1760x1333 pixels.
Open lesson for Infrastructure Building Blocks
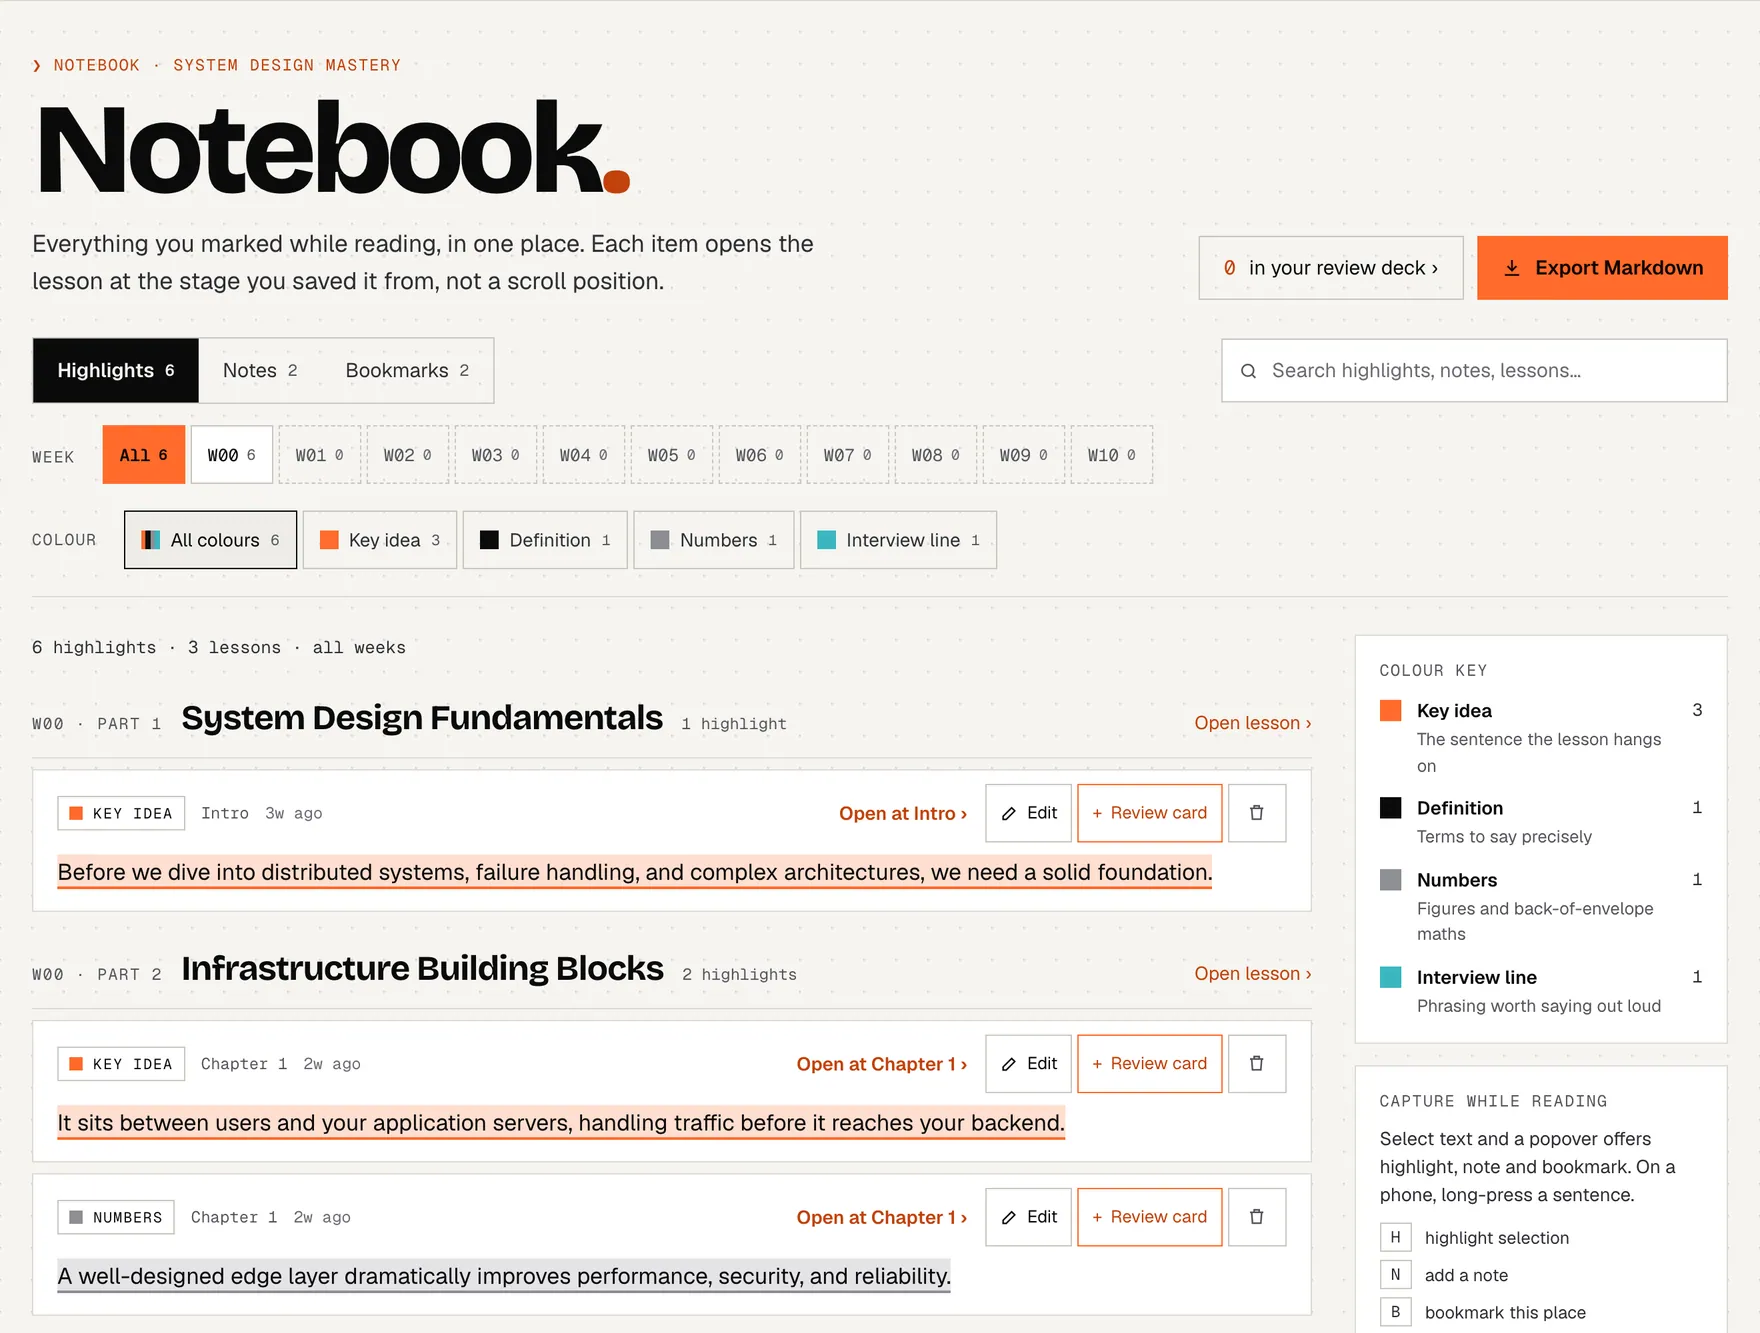click(x=1253, y=974)
